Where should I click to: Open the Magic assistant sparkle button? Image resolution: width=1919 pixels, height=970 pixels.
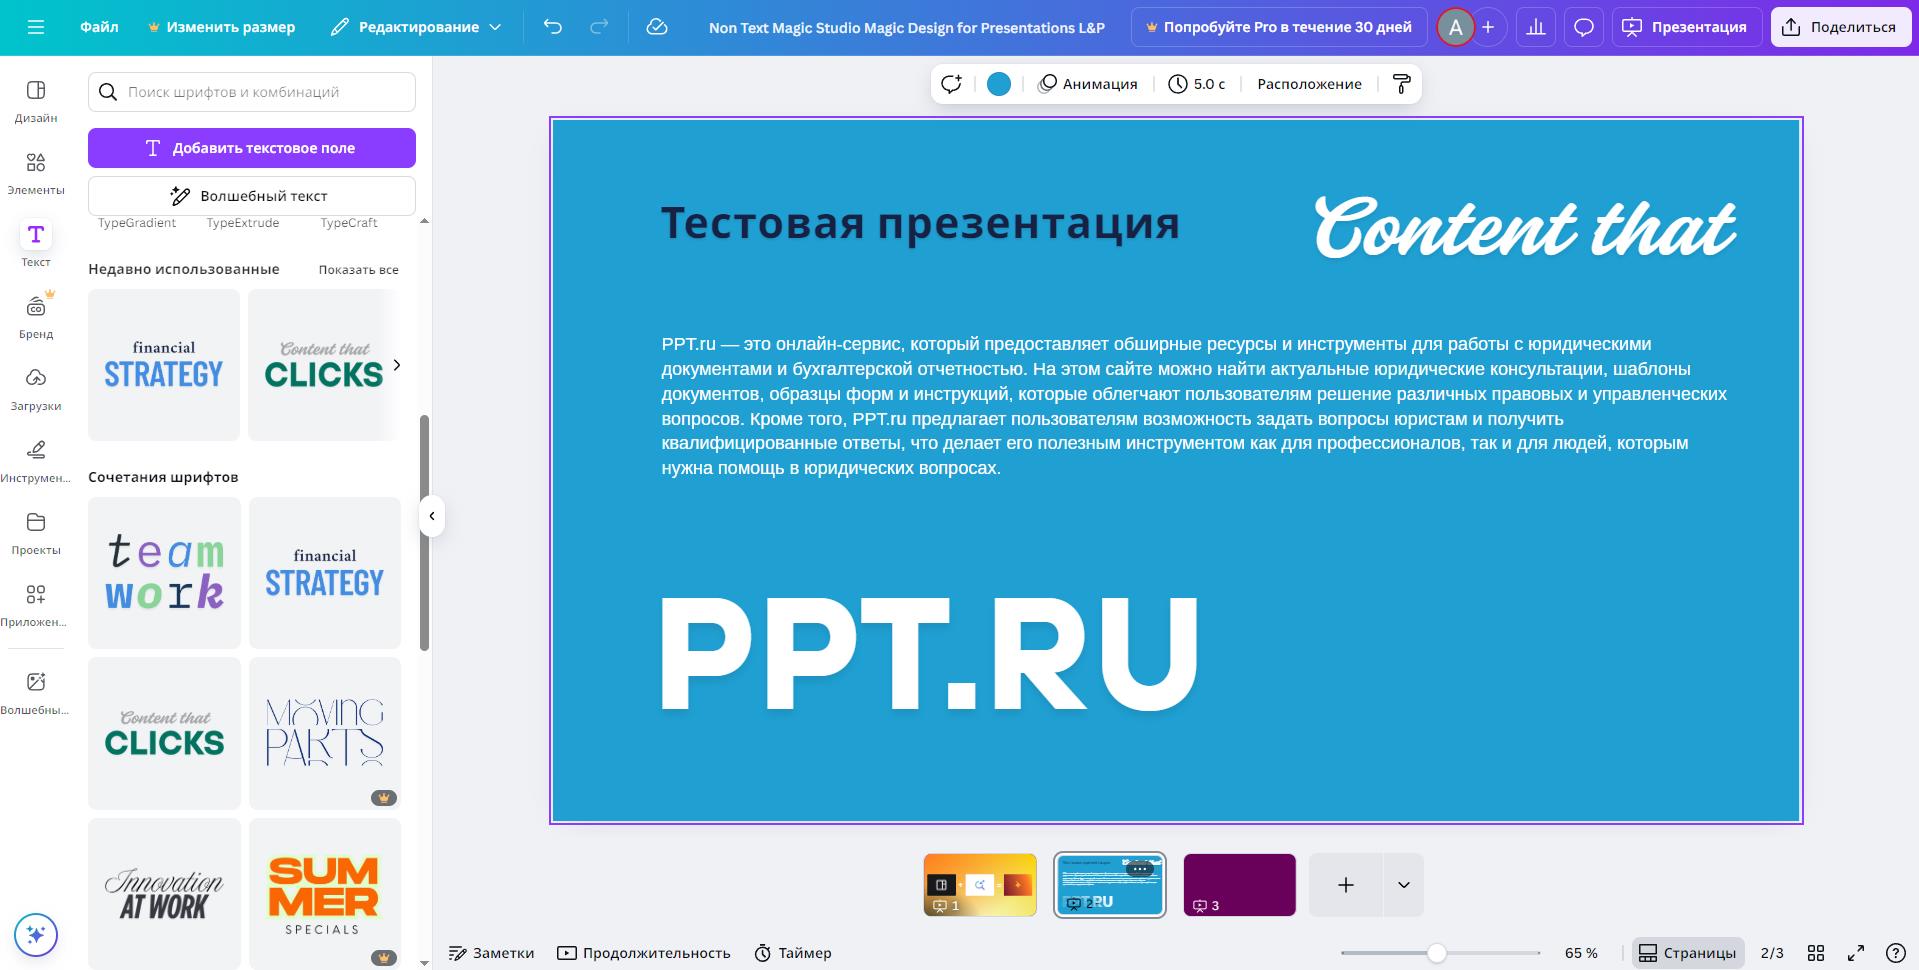pos(36,935)
